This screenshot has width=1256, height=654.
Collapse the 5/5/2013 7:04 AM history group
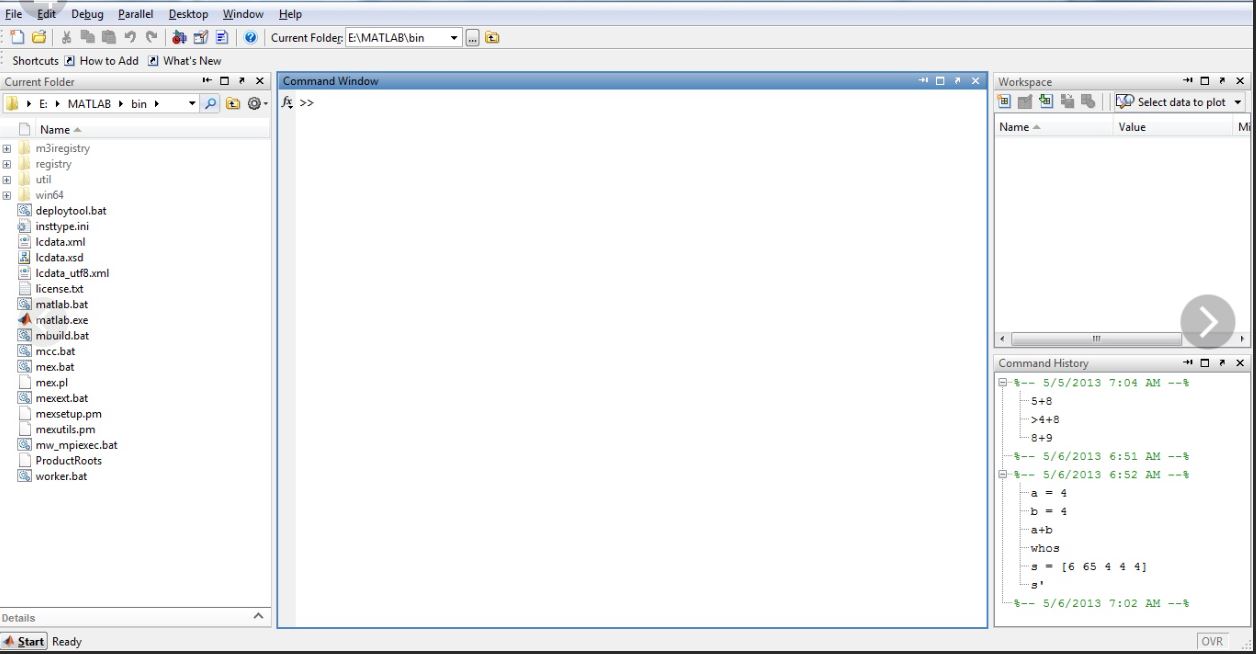pyautogui.click(x=1003, y=383)
